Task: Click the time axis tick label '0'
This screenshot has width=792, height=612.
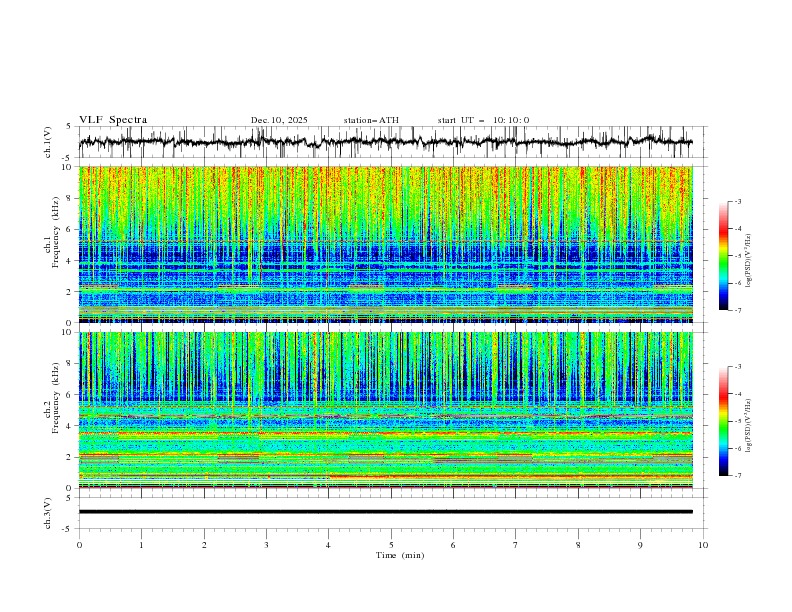Action: point(79,545)
